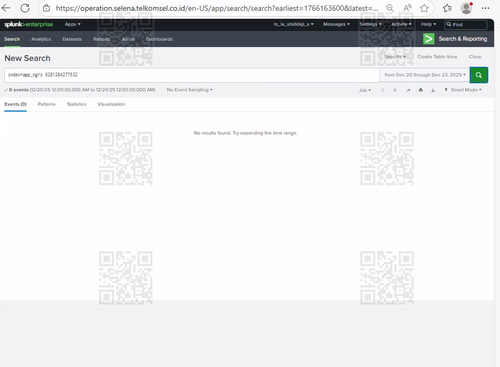
Task: Open the Analytics nav item
Action: pos(41,39)
